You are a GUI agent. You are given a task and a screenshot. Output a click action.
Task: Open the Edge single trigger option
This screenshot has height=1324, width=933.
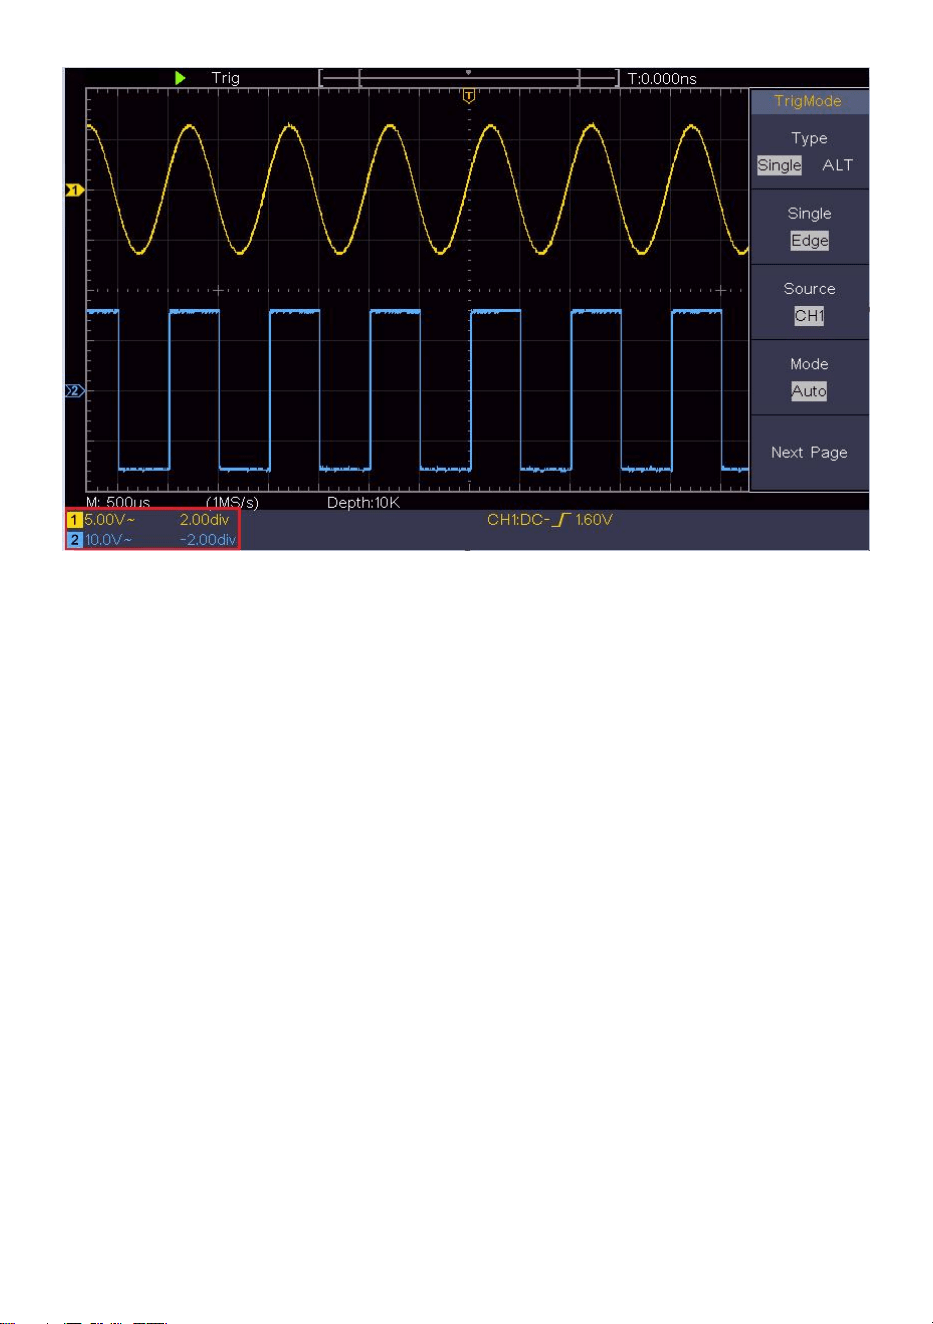(810, 241)
